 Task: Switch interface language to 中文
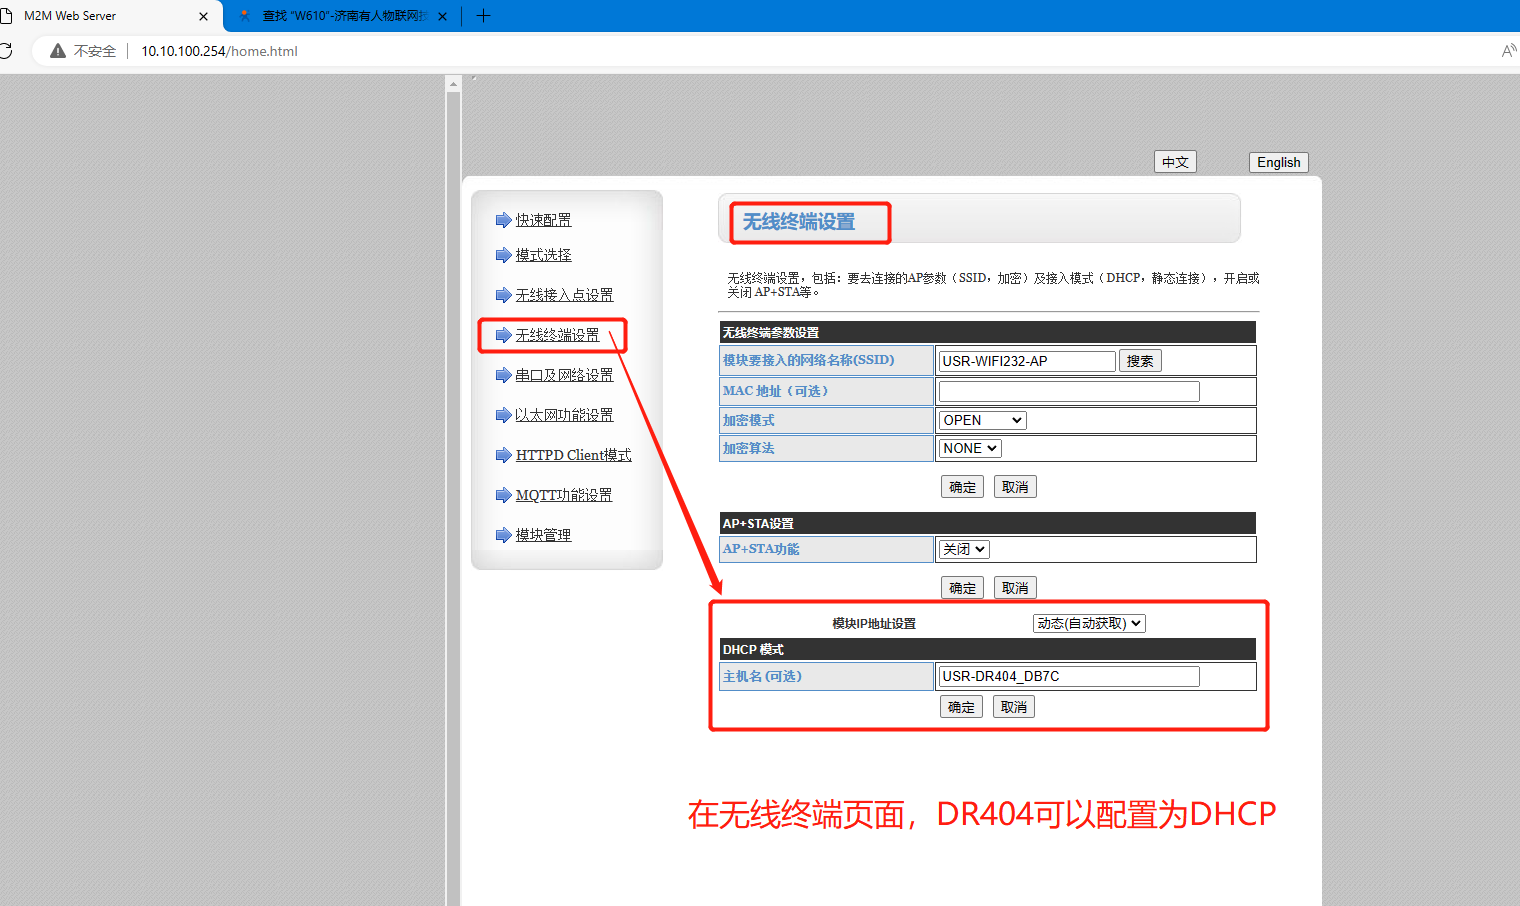coord(1175,162)
